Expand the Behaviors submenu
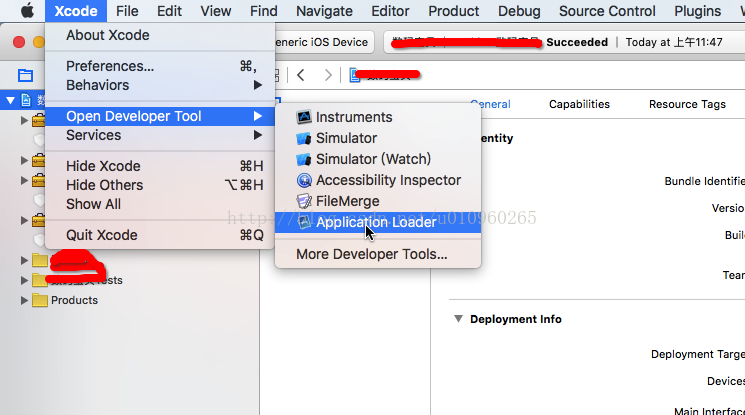745x415 pixels. 160,85
